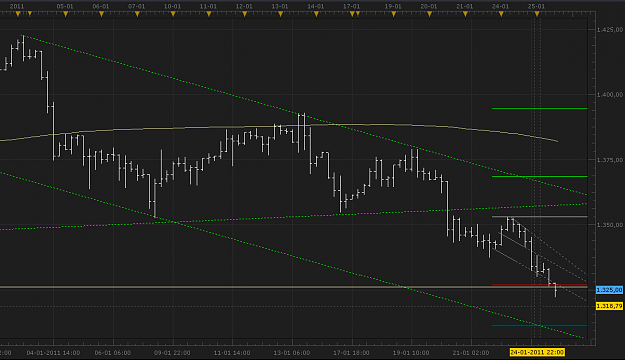Screen dimensions: 625x360
Task: Click the orange triangle below 14-01
Action: pos(316,14)
